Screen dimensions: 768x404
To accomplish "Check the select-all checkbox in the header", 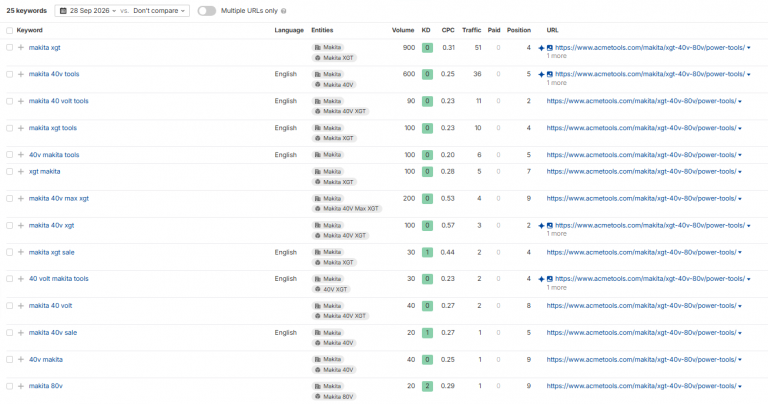I will (9, 30).
